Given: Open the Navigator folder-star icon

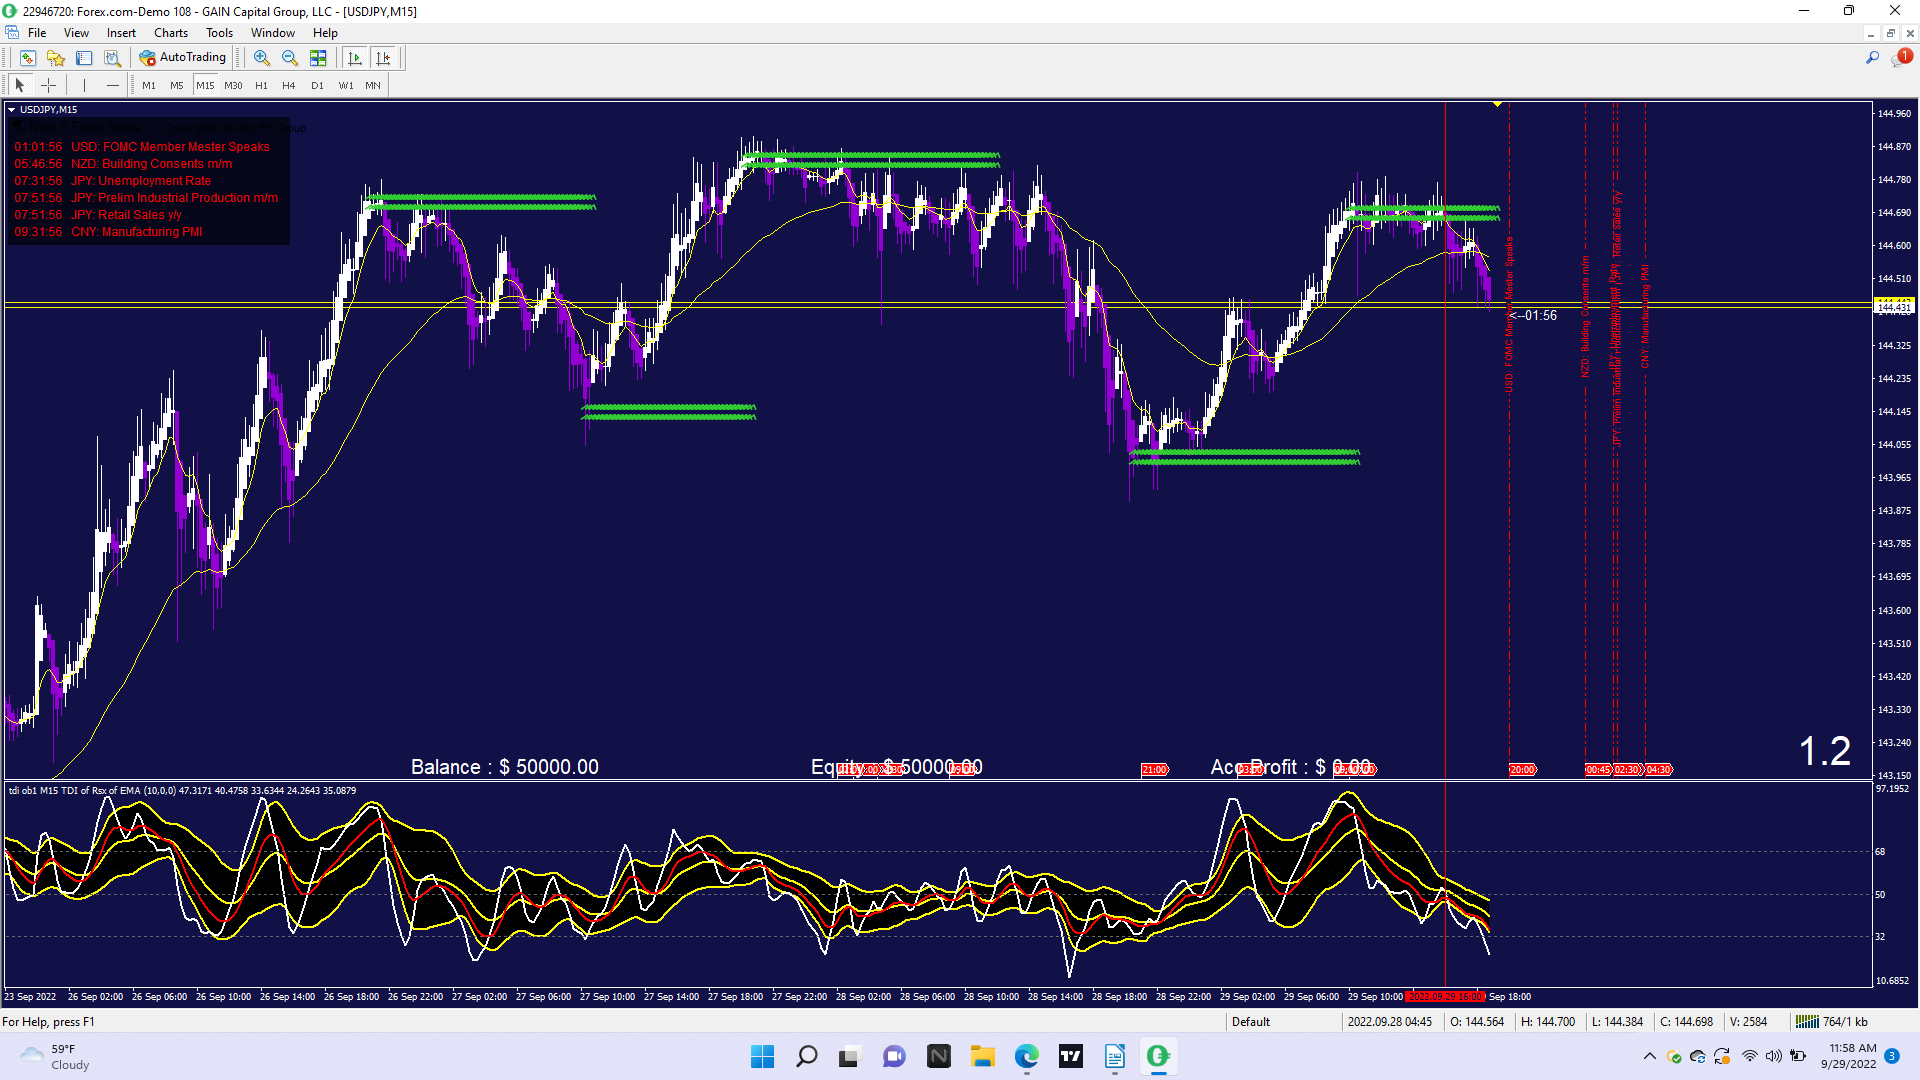Looking at the screenshot, I should pos(56,58).
